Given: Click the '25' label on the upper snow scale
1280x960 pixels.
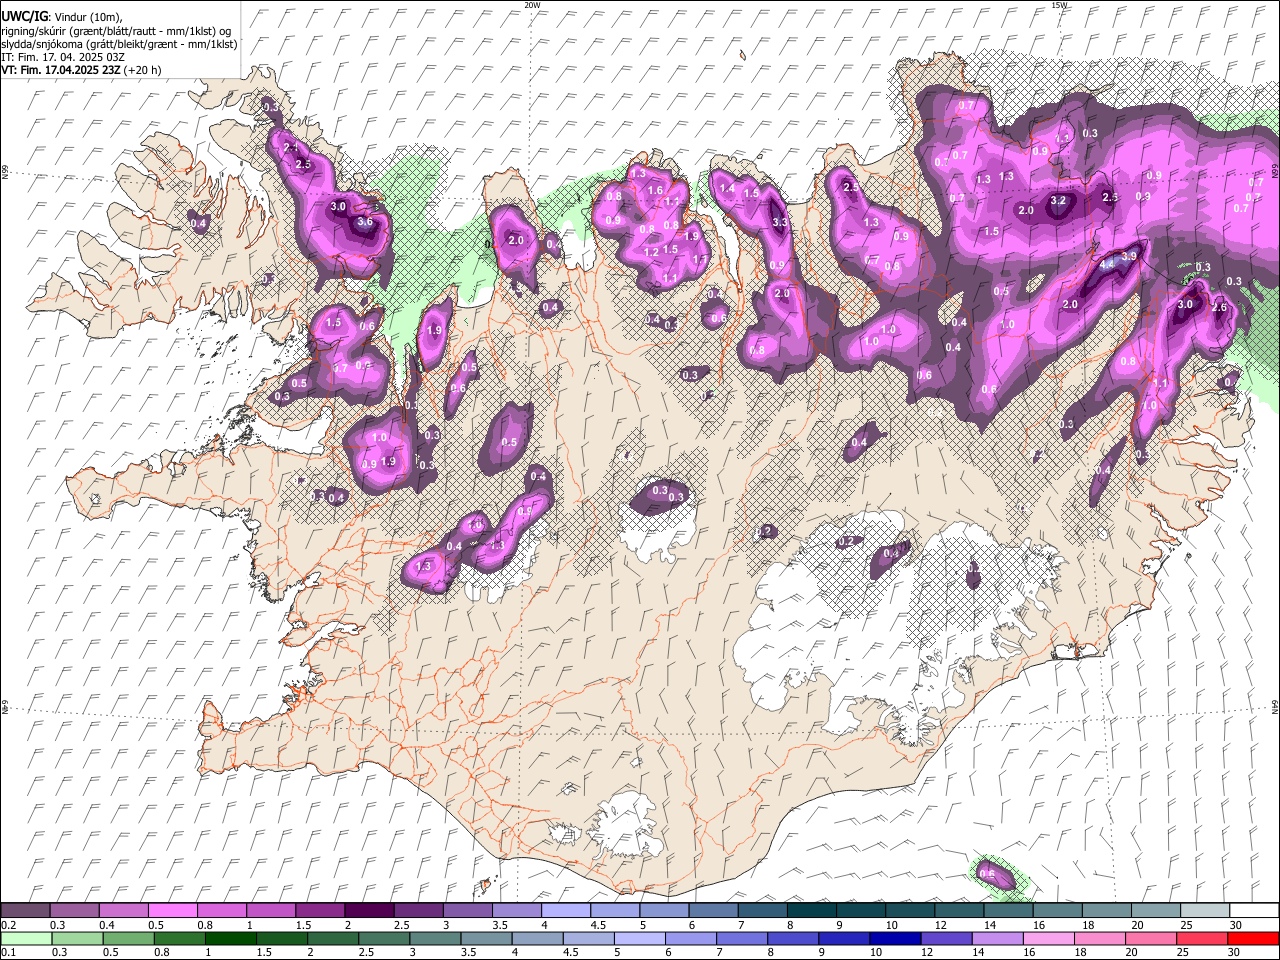Looking at the screenshot, I should (1186, 925).
